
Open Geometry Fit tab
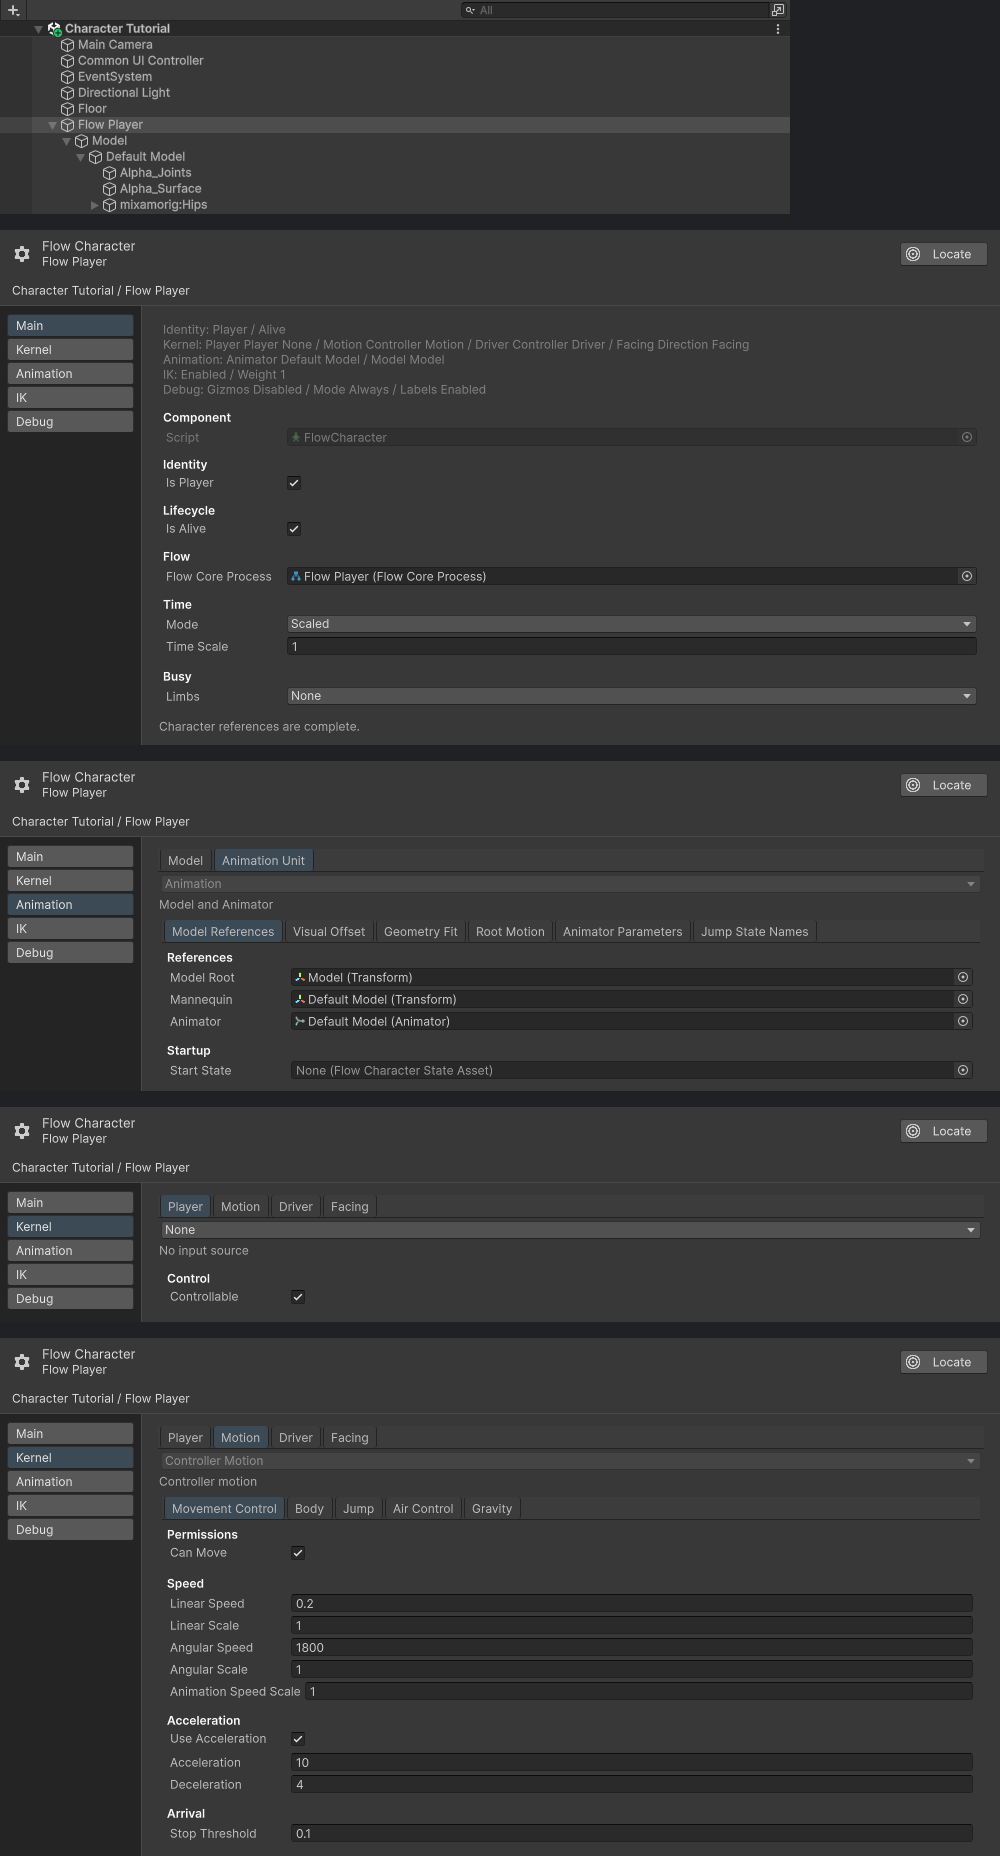pyautogui.click(x=421, y=932)
